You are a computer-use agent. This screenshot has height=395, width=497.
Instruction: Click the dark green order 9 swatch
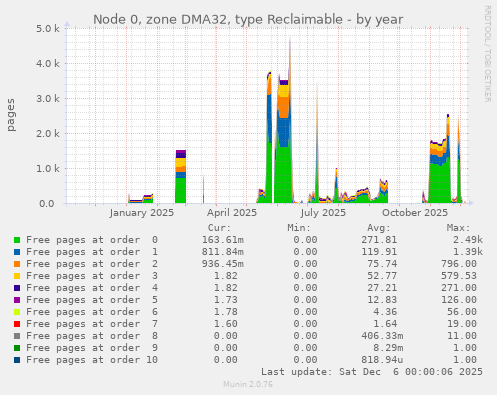click(x=17, y=348)
